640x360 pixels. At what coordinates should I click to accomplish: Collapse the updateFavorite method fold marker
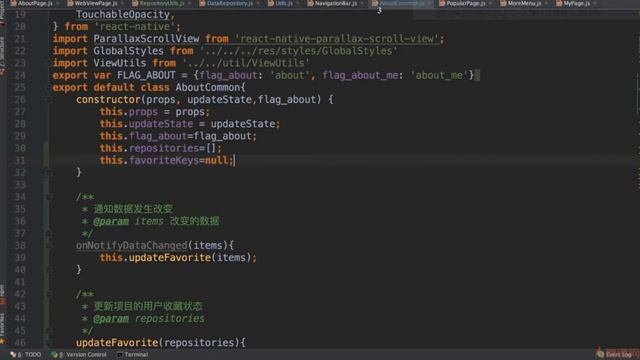48,343
